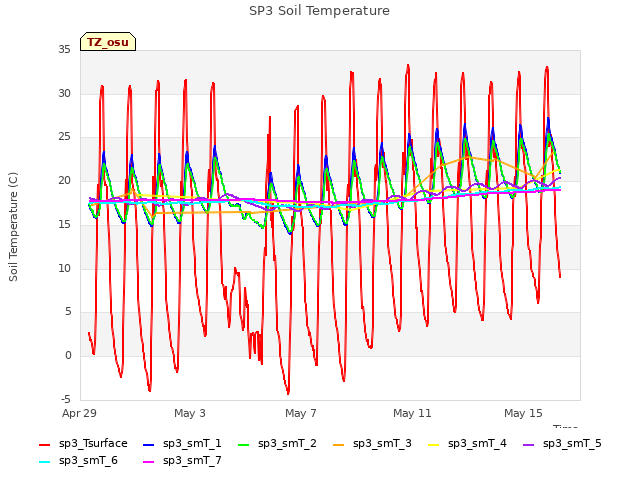
Task: Click the 15 y-axis tick label
Action: click(64, 224)
